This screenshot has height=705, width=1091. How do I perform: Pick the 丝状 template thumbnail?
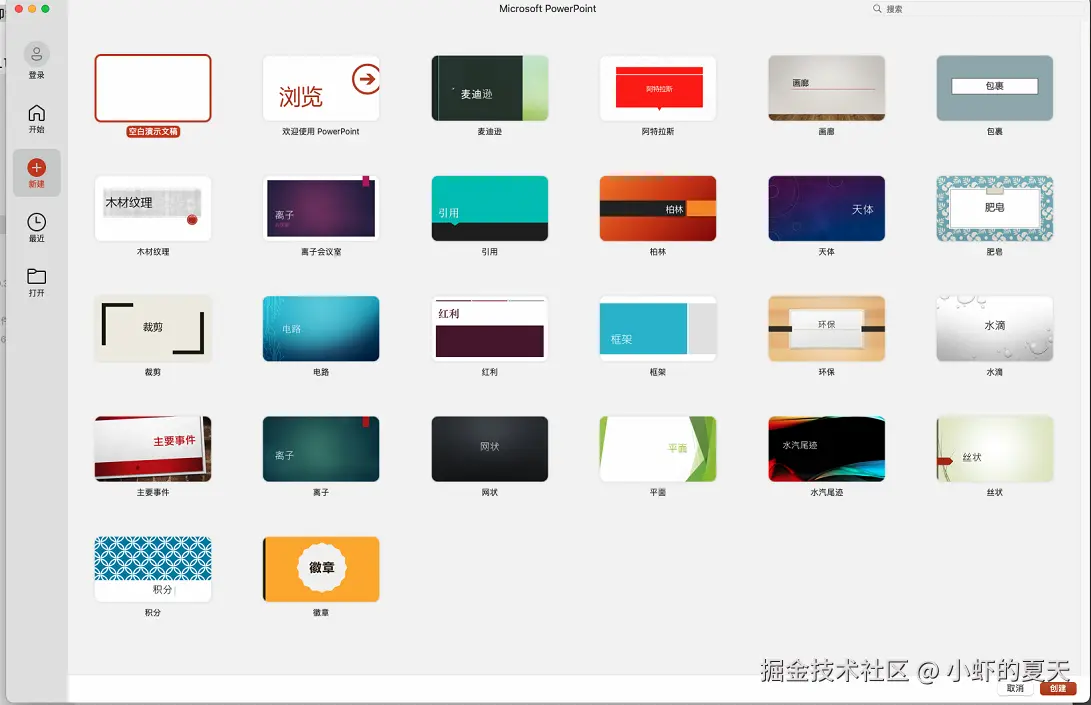[995, 449]
